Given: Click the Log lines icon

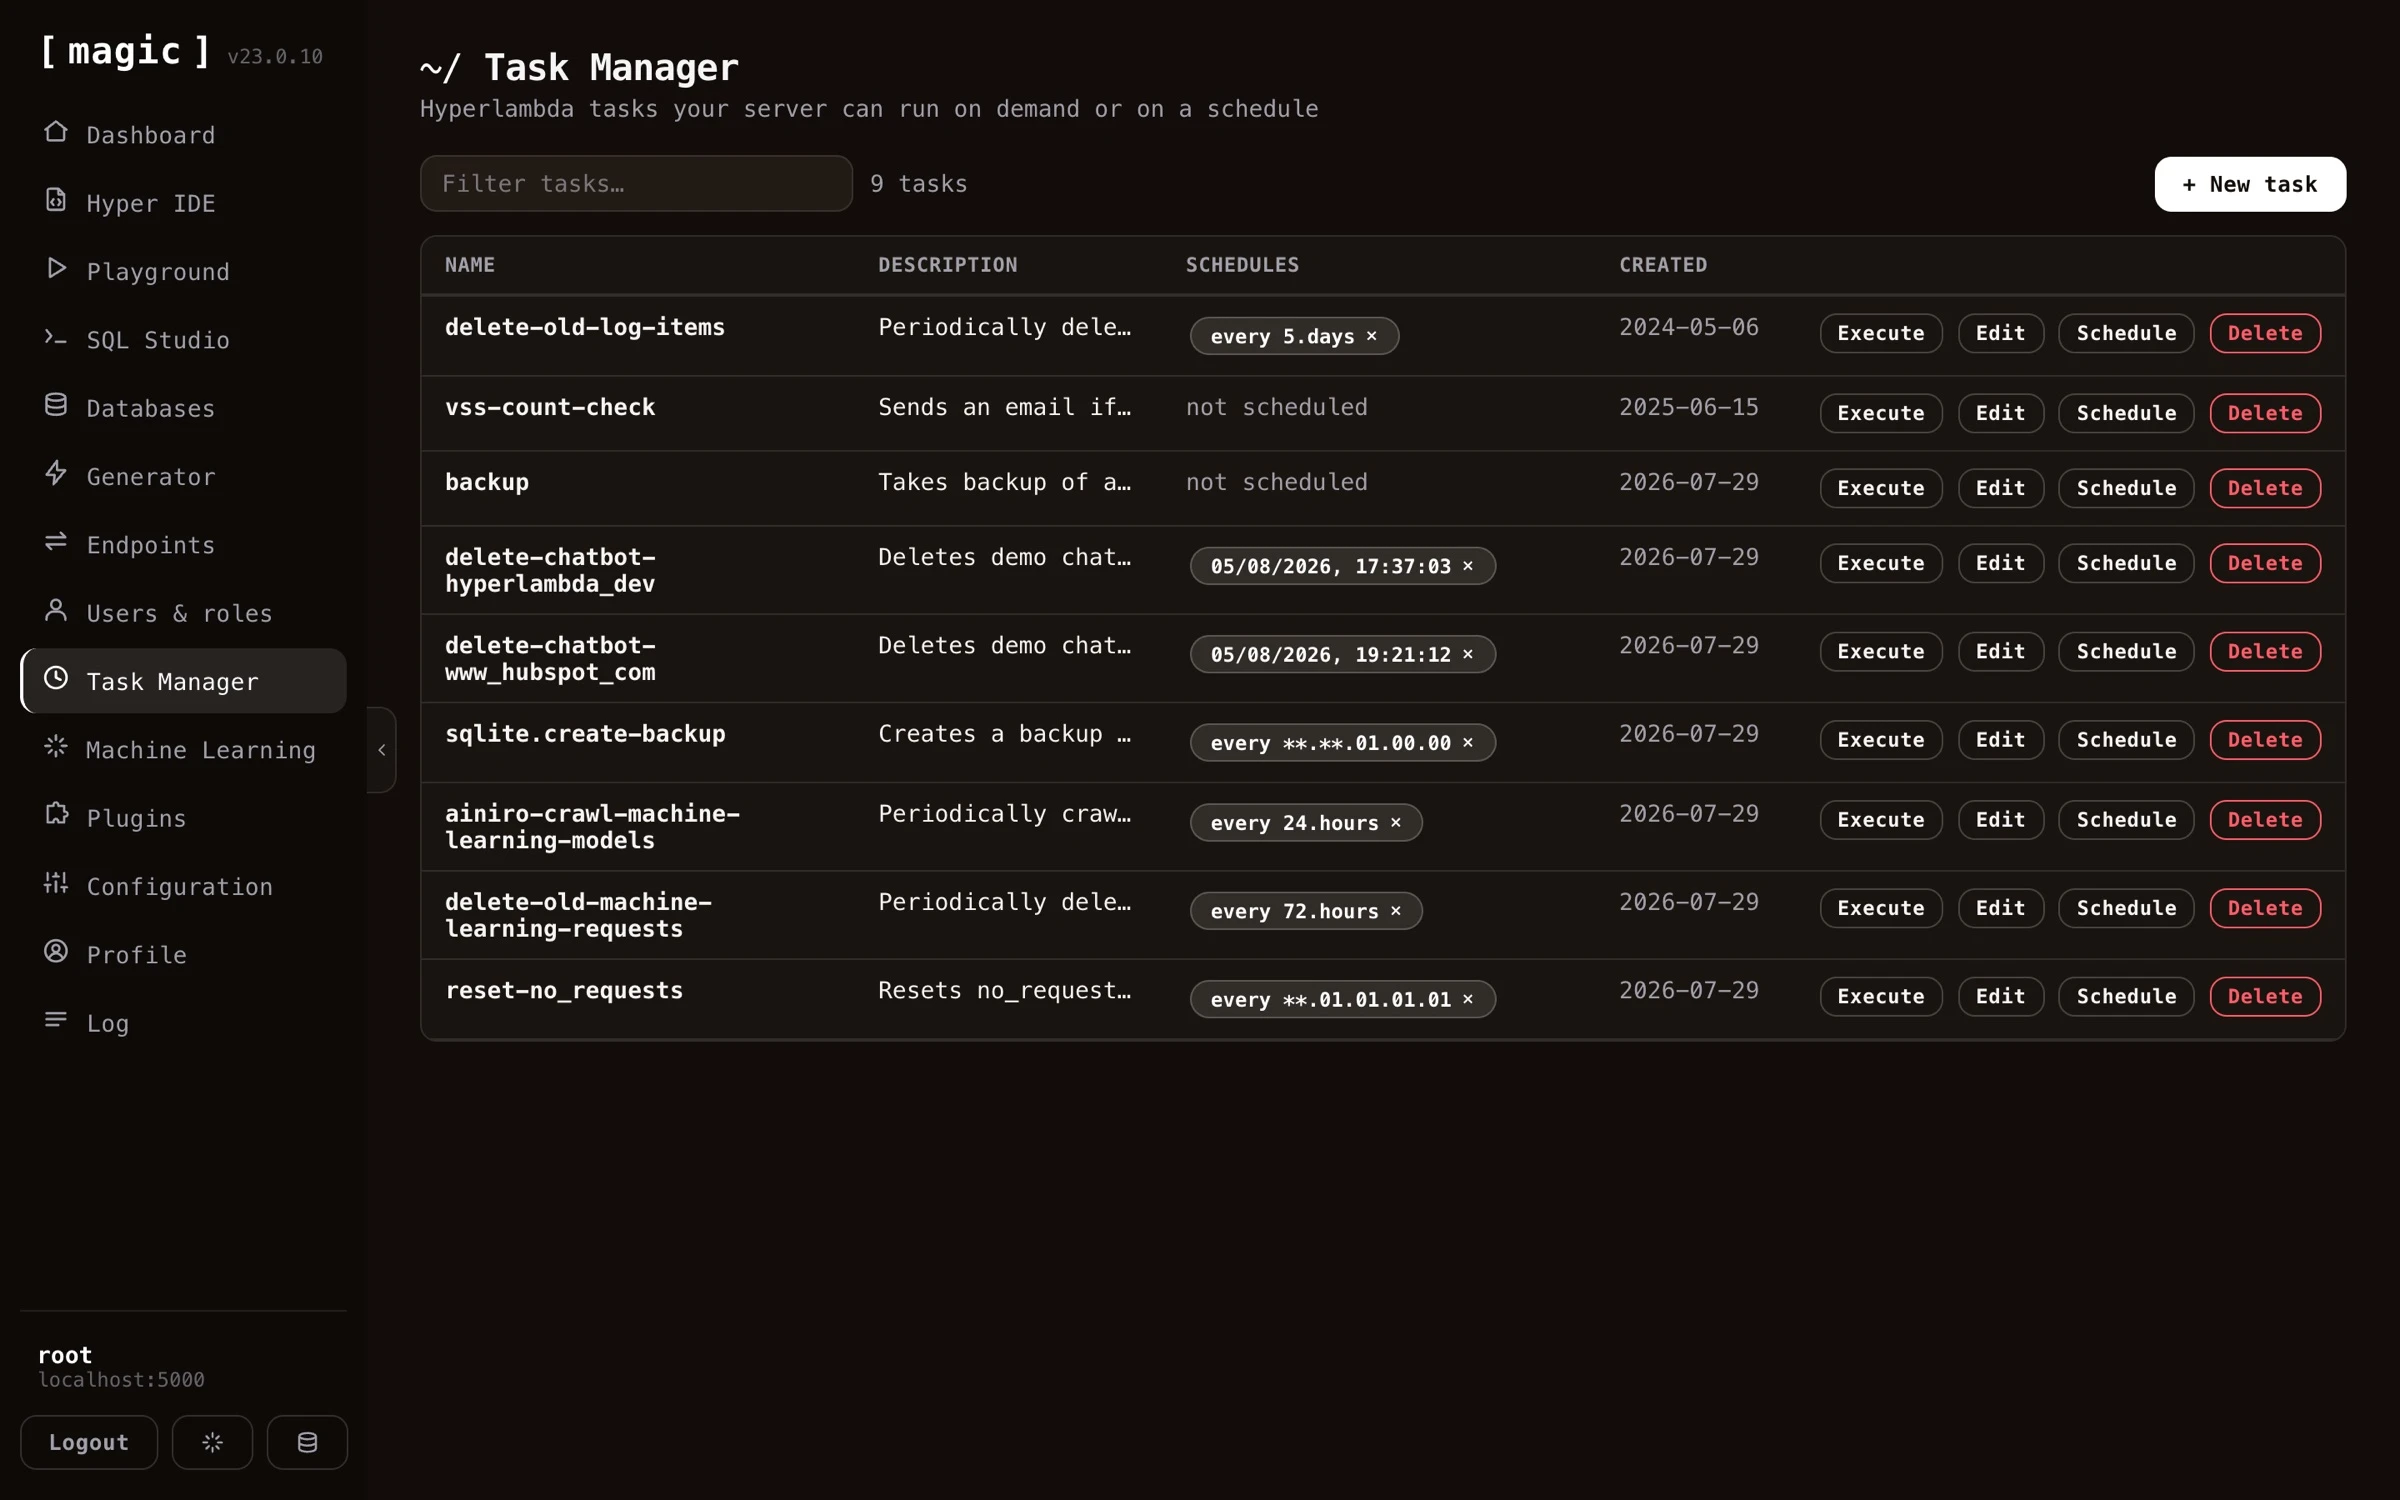Looking at the screenshot, I should click(x=56, y=1020).
